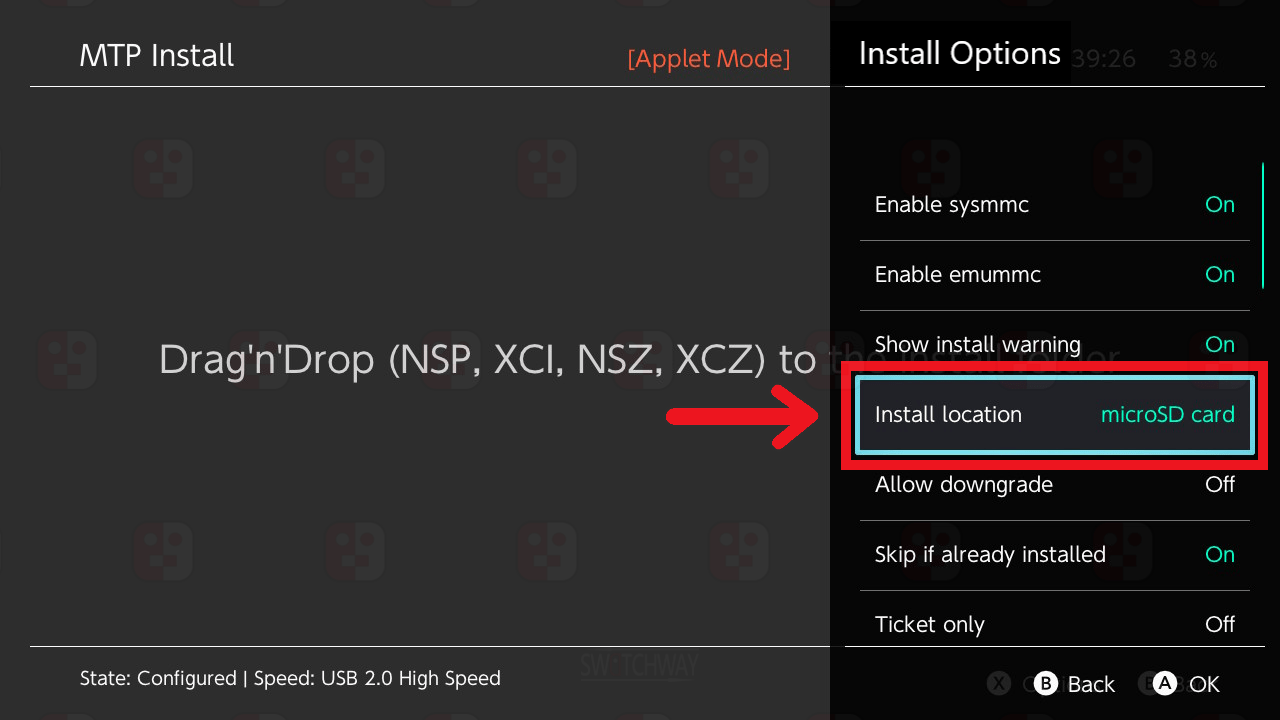Screen dimensions: 1280x720
Task: Click the Drag'n'Drop instruction message
Action: [490, 360]
